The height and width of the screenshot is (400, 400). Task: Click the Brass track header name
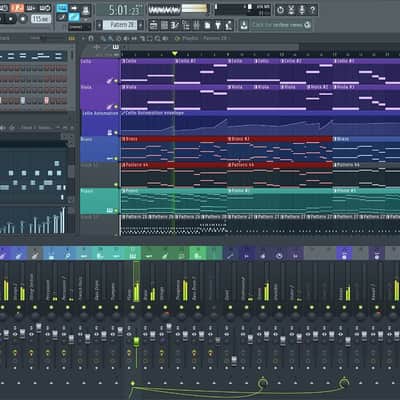click(87, 139)
